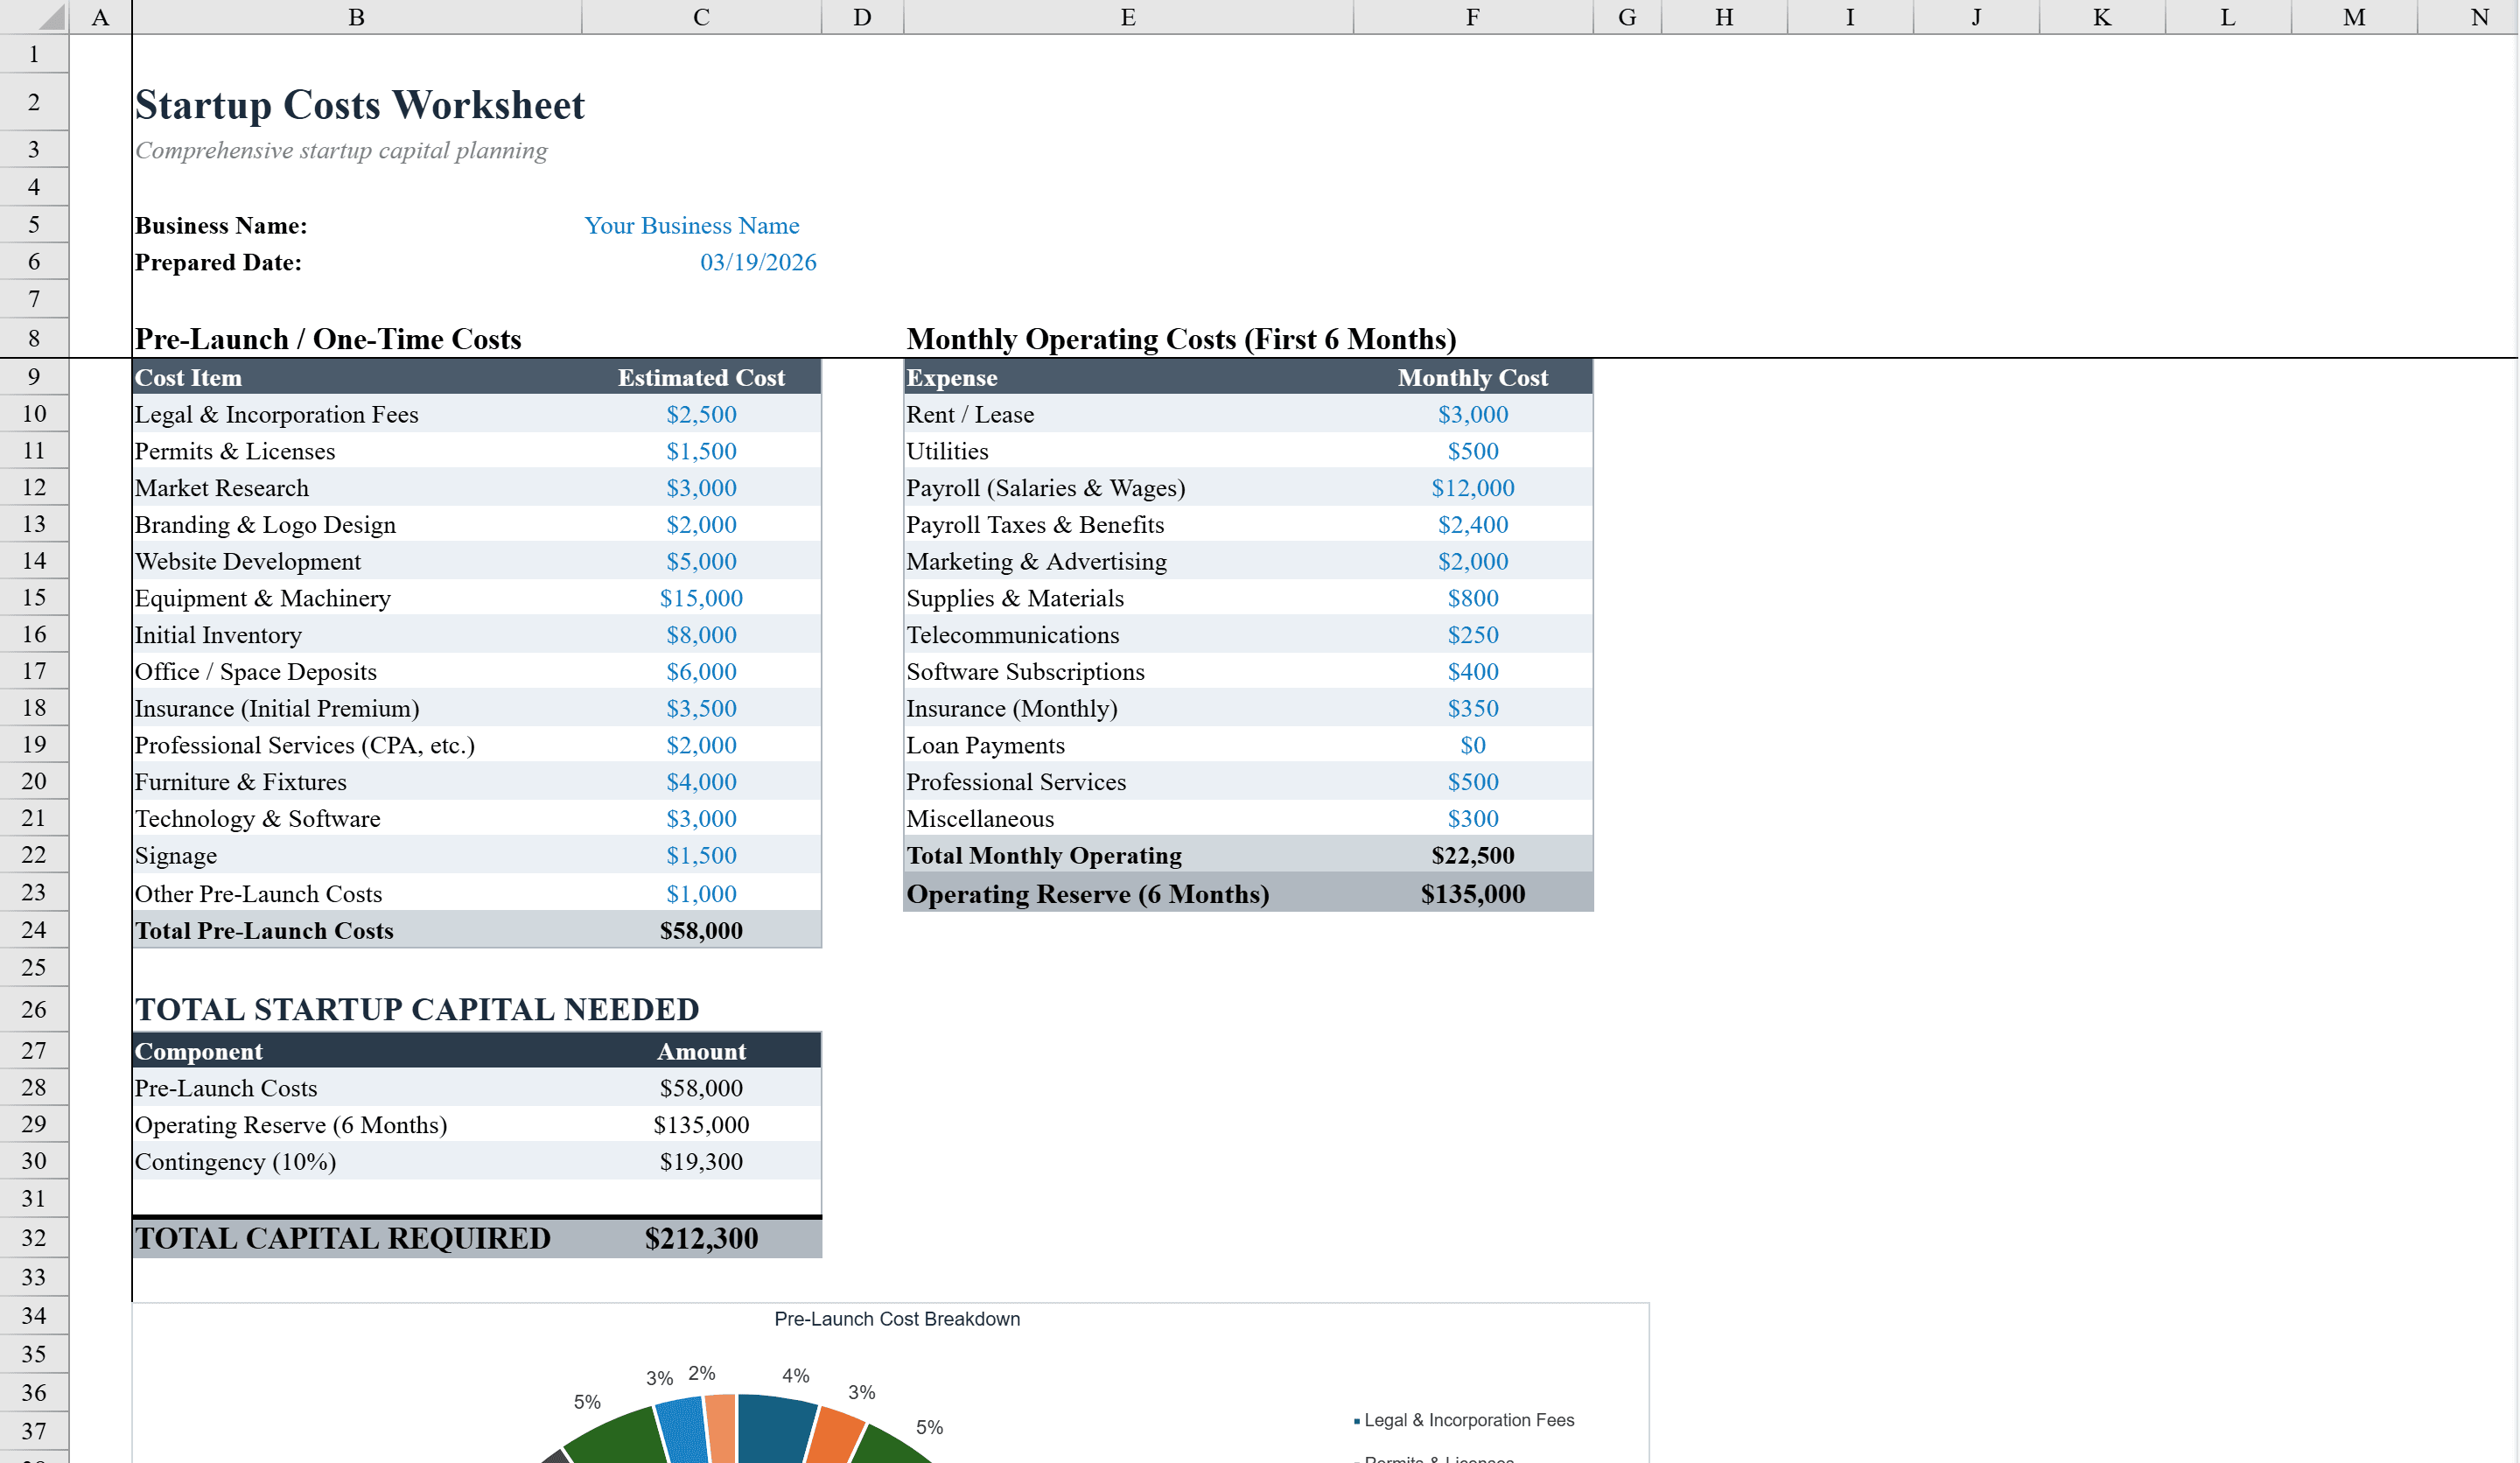Click the 'Startup Costs Worksheet' title cell
The image size is (2520, 1463).
[360, 104]
